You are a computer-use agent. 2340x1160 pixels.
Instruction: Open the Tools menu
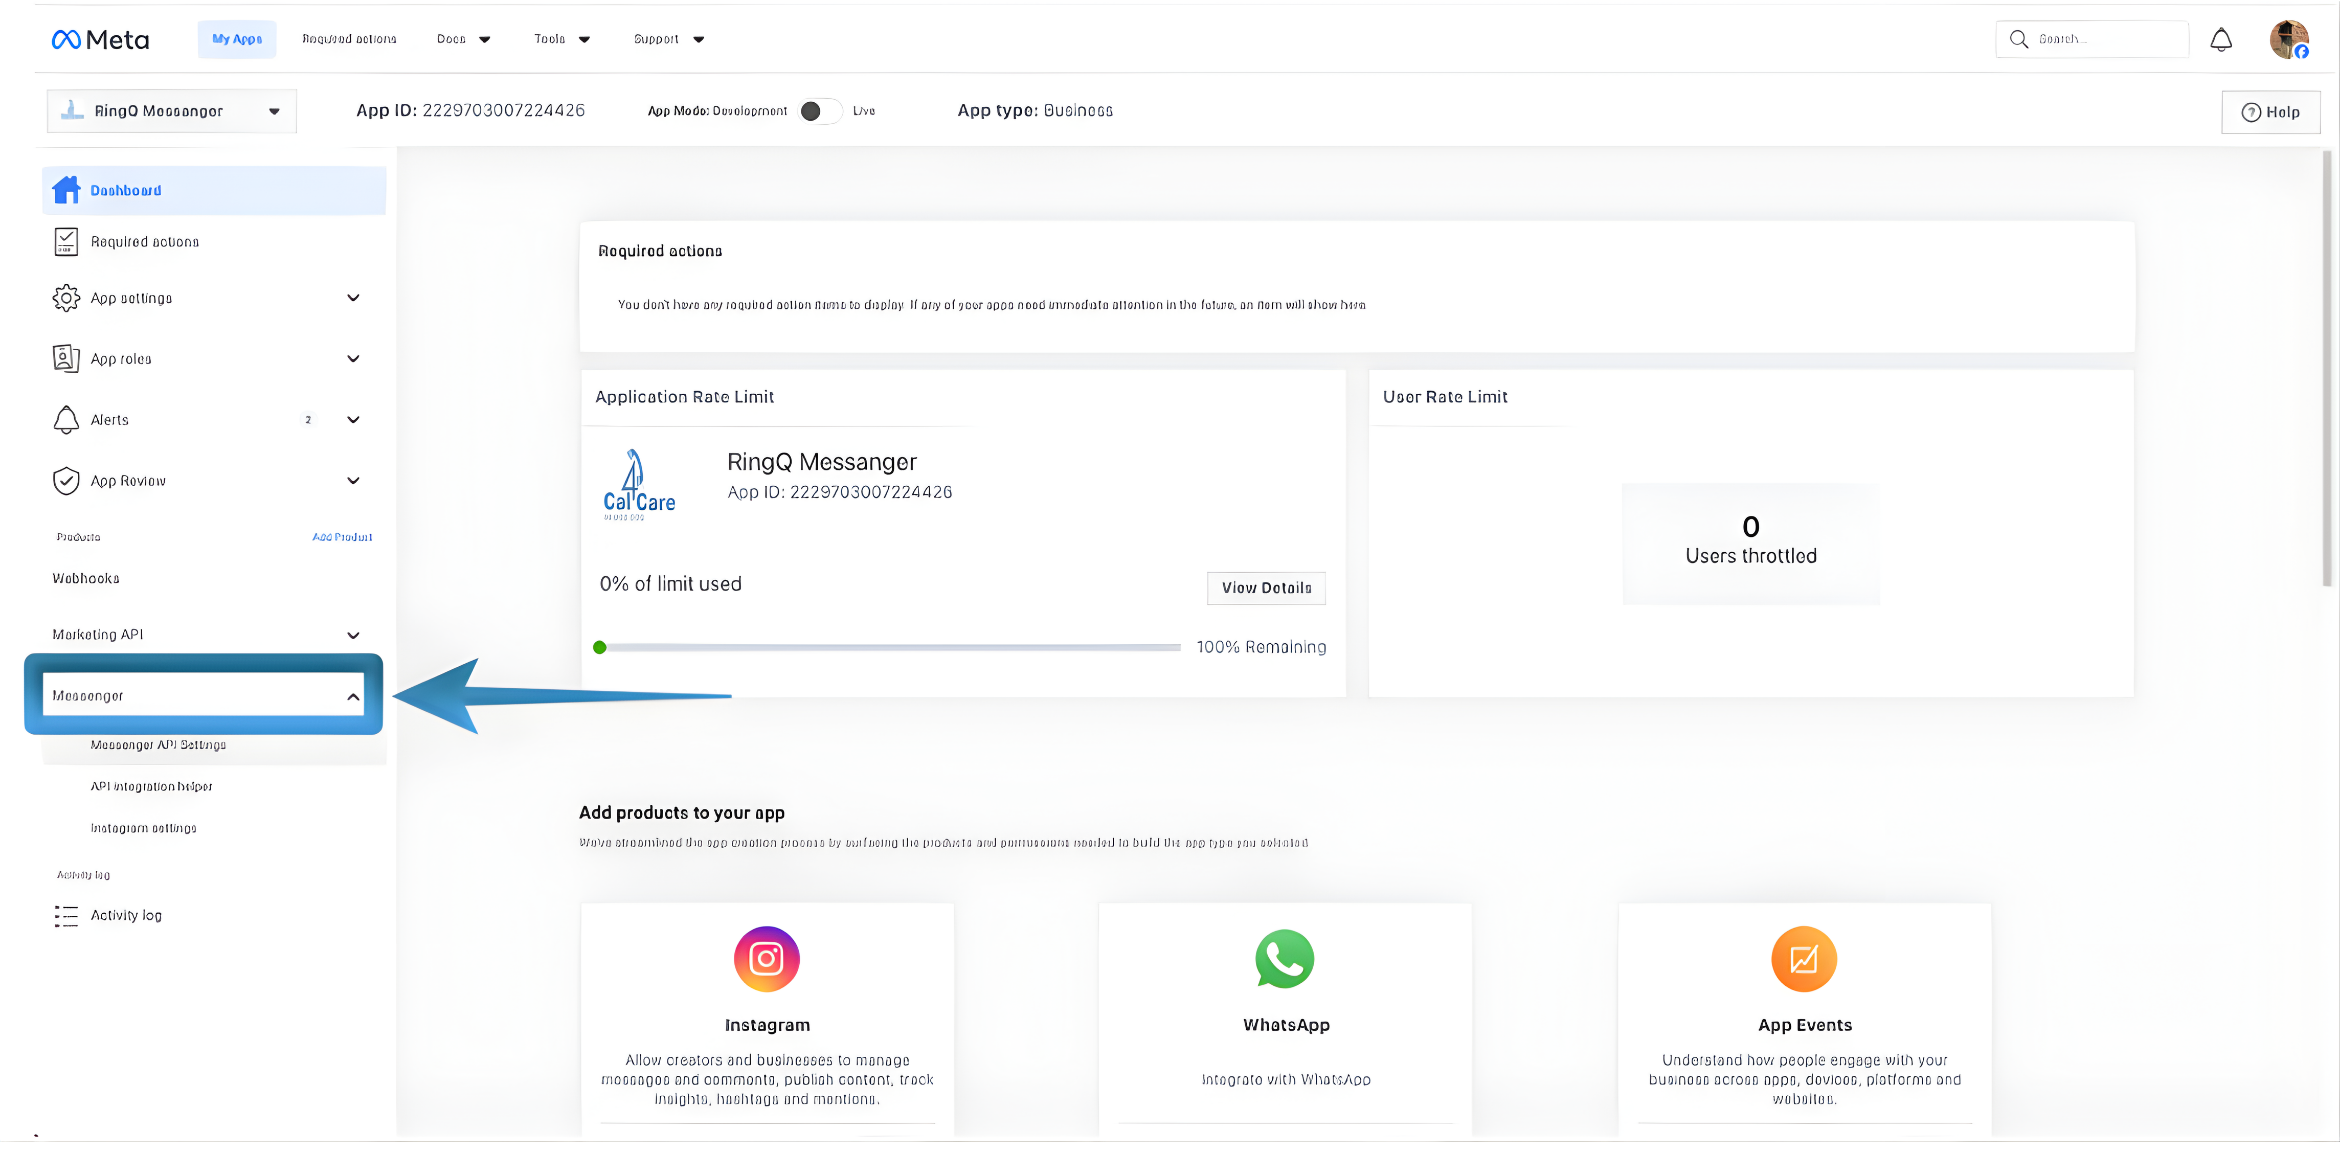click(561, 39)
